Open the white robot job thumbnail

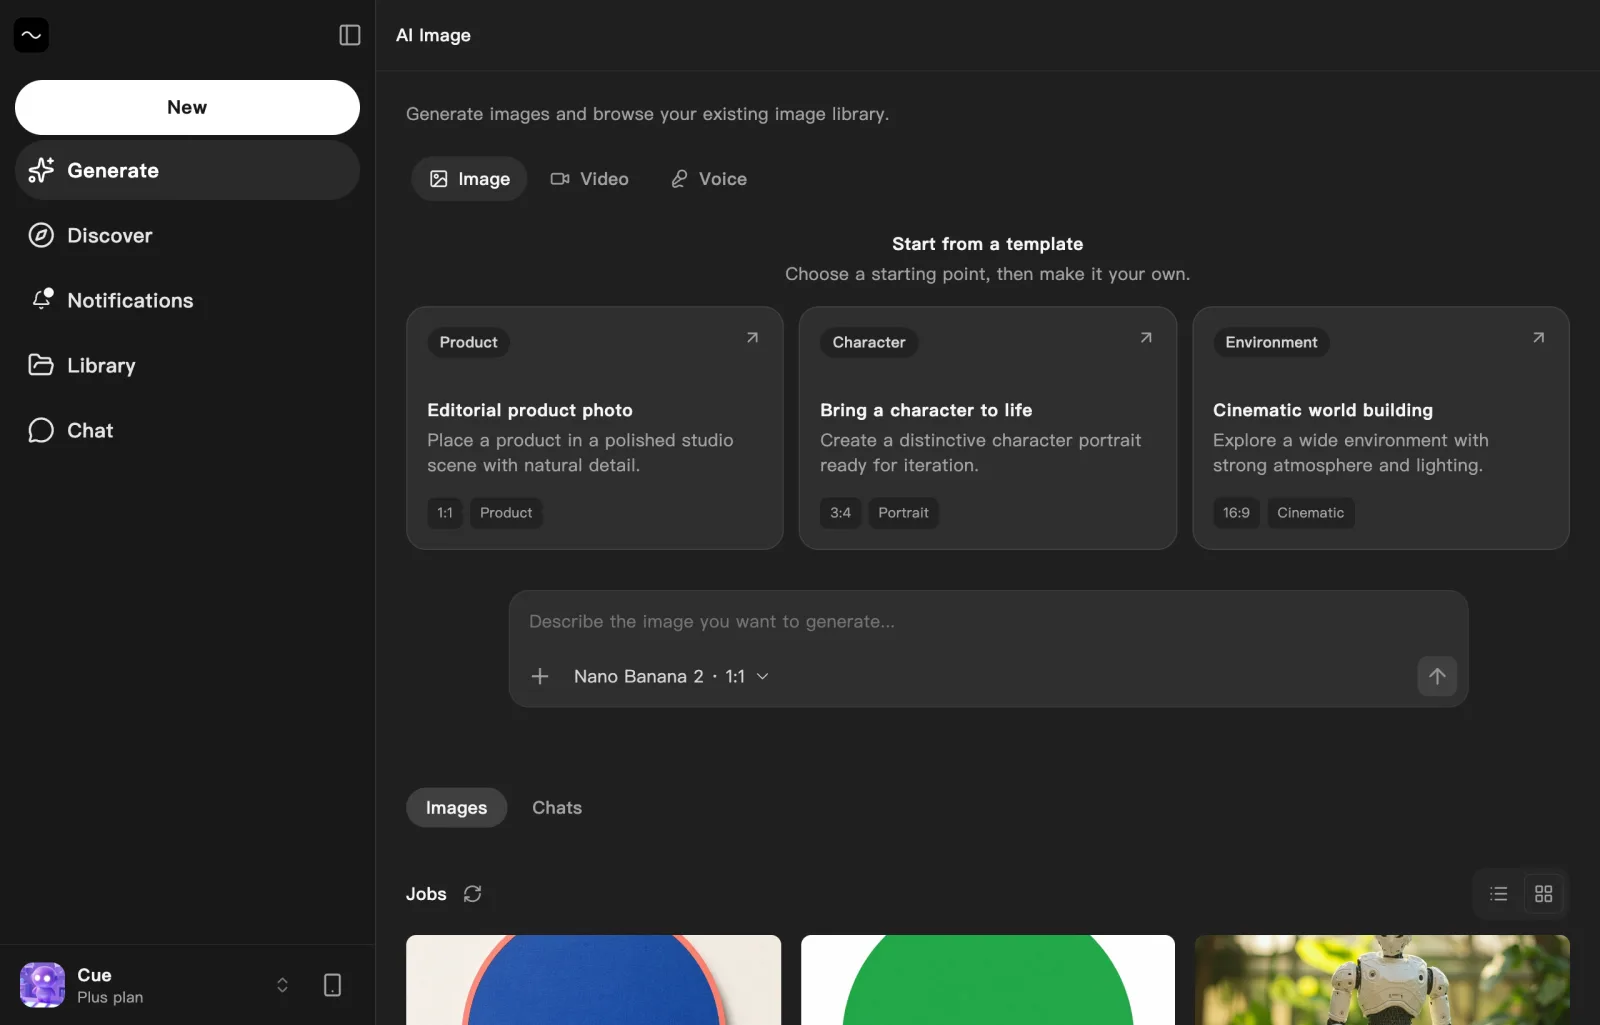click(x=1382, y=980)
